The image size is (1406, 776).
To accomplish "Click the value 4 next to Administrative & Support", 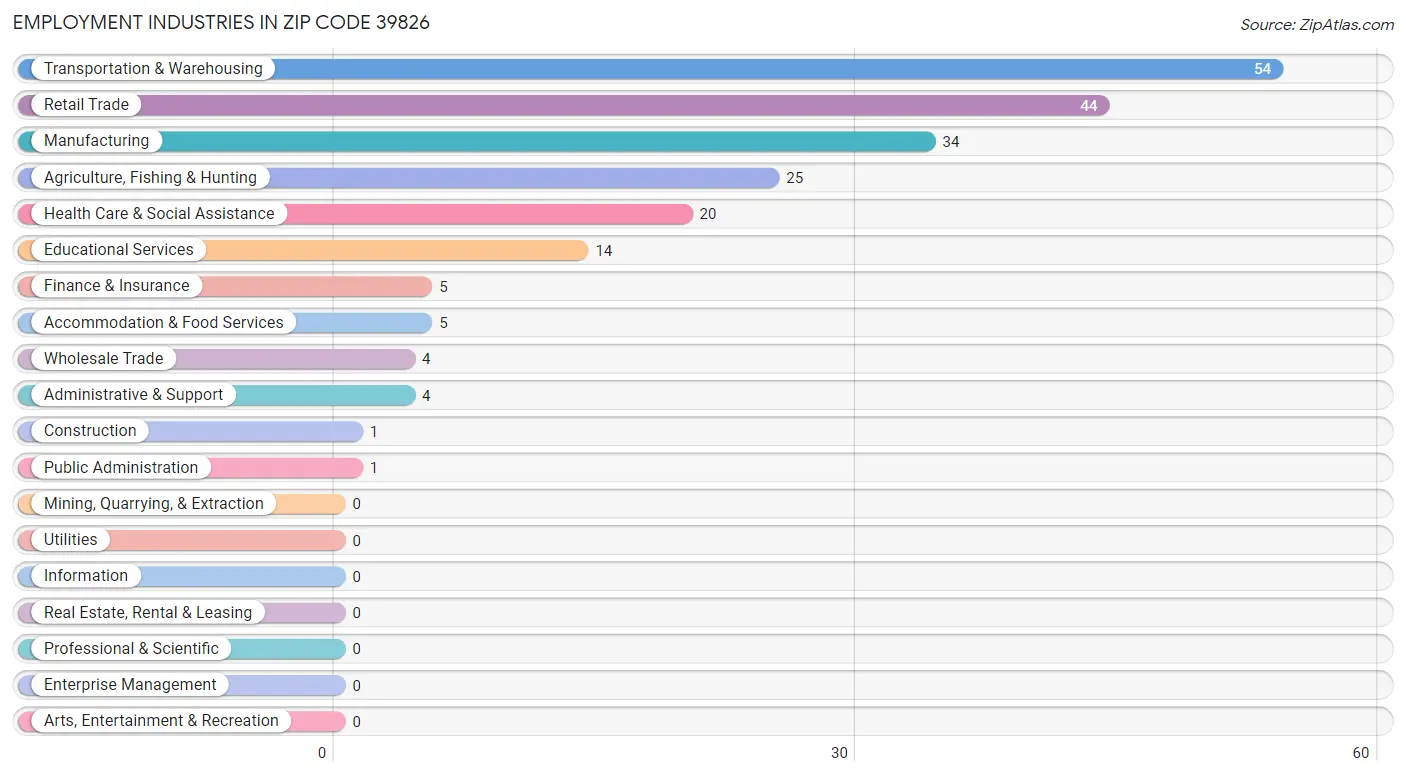I will [x=426, y=396].
